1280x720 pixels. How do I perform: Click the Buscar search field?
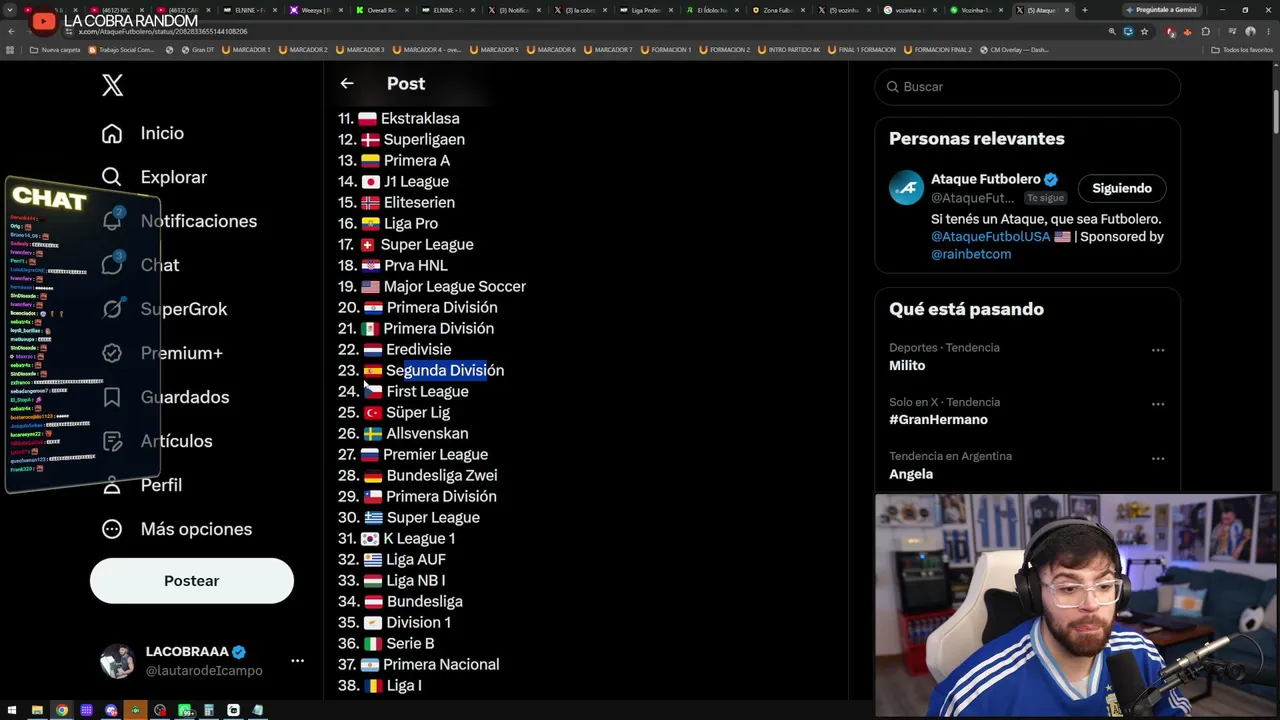pyautogui.click(x=1028, y=87)
